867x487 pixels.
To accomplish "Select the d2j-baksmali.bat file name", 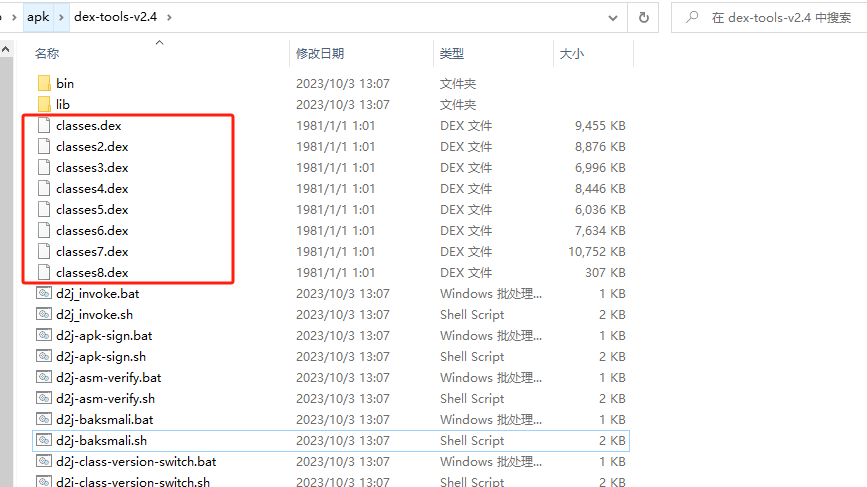I will (105, 420).
